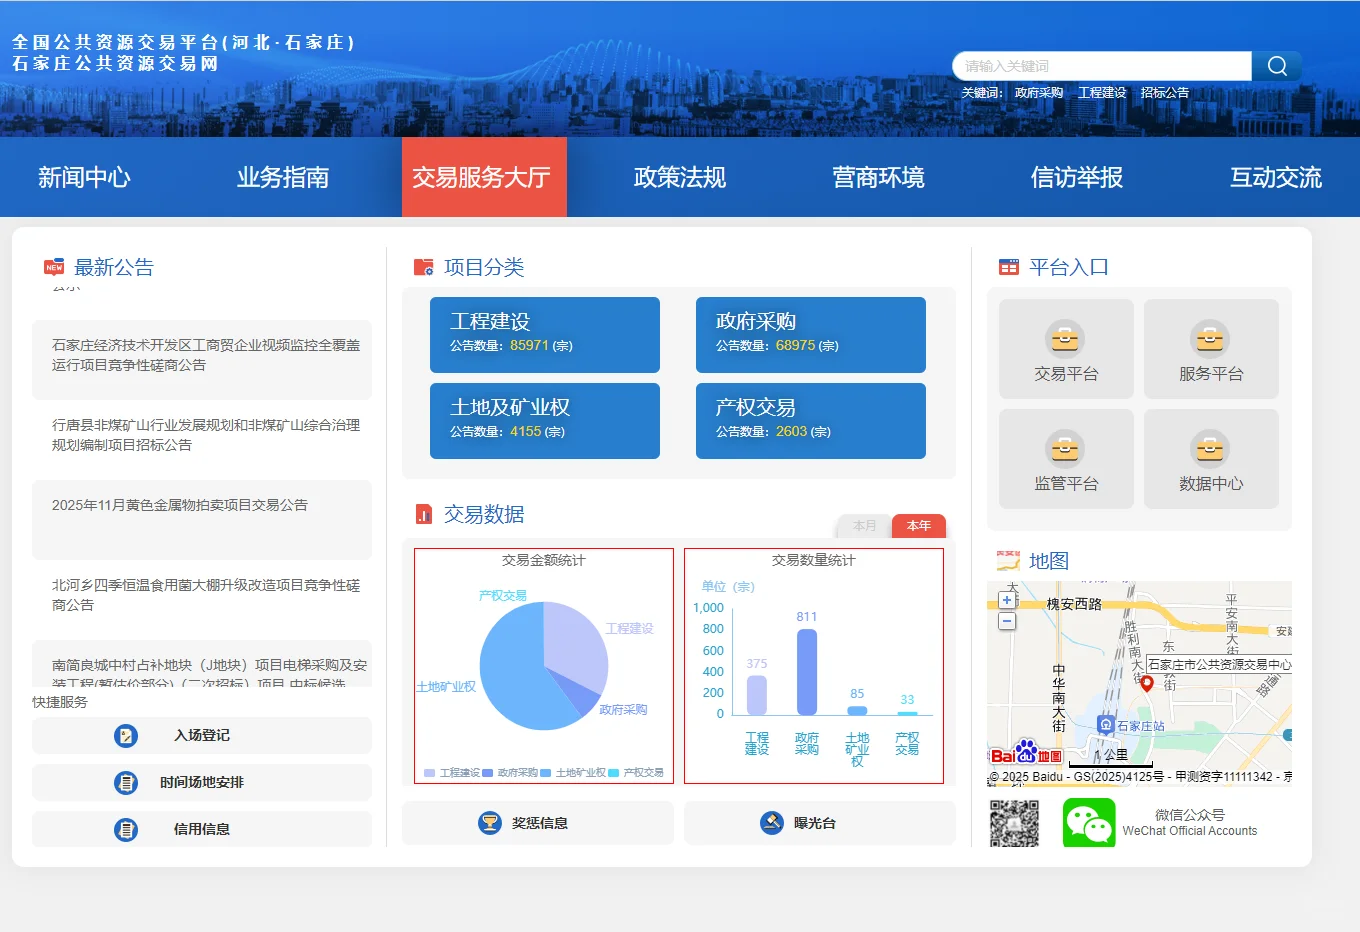Open 曝光台 via its megaphone icon

(771, 822)
